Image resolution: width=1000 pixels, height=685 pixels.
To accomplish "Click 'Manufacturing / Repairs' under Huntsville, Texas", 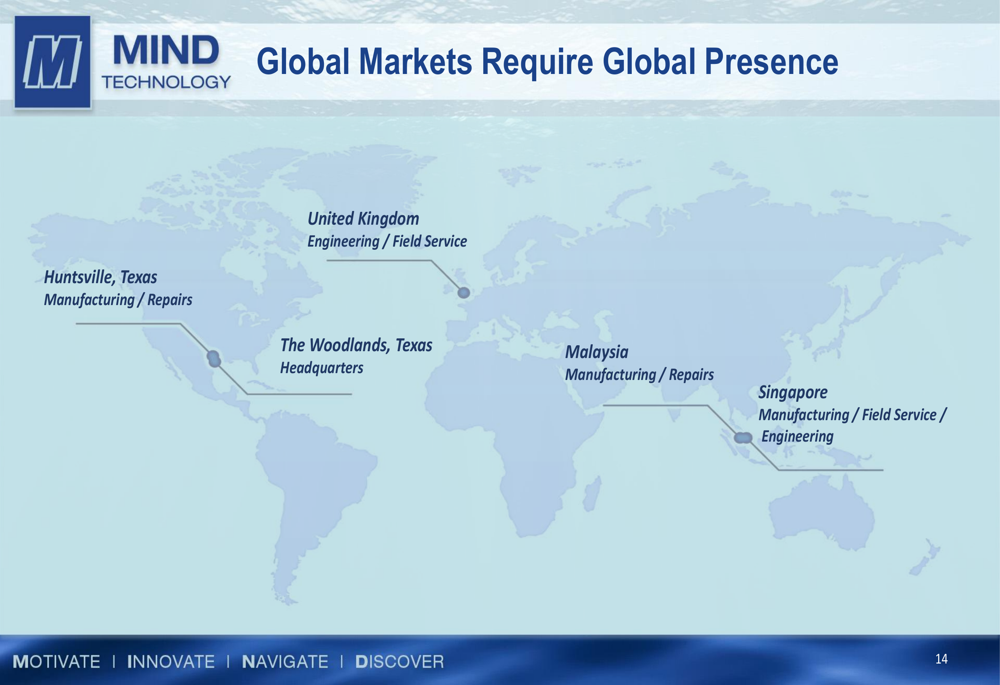I will tap(118, 300).
